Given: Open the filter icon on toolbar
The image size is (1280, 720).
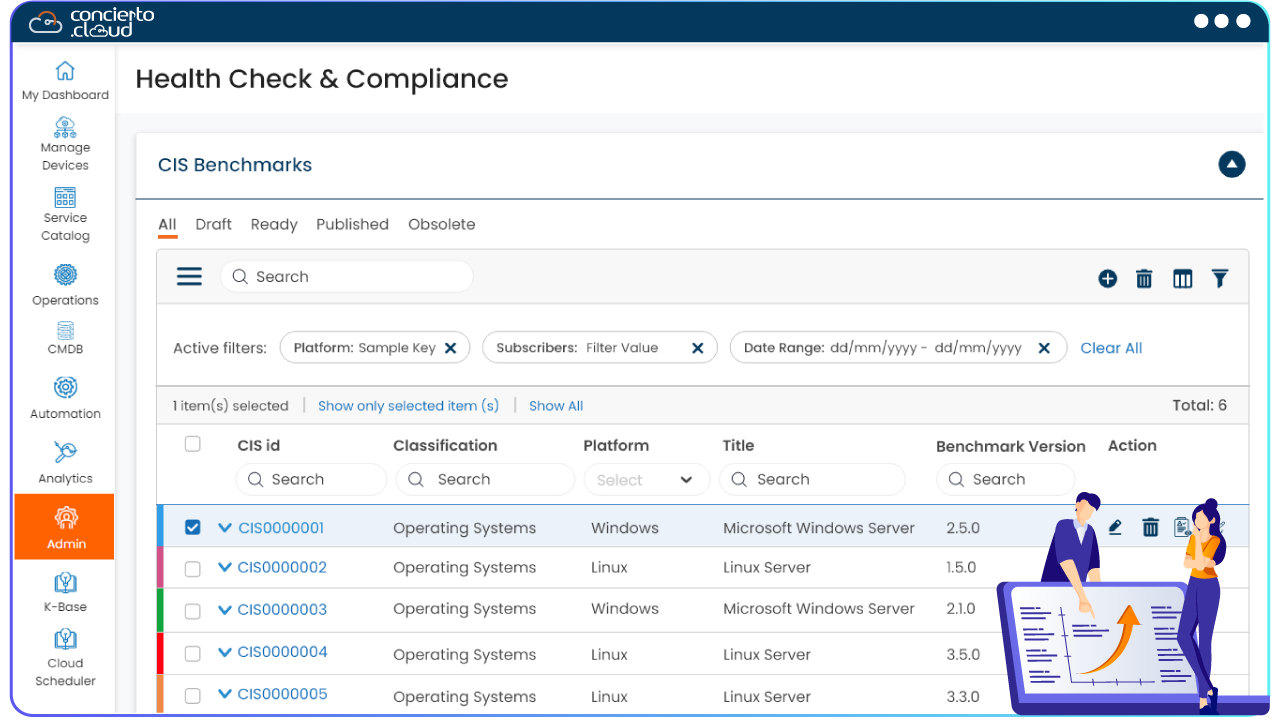Looking at the screenshot, I should coord(1220,280).
